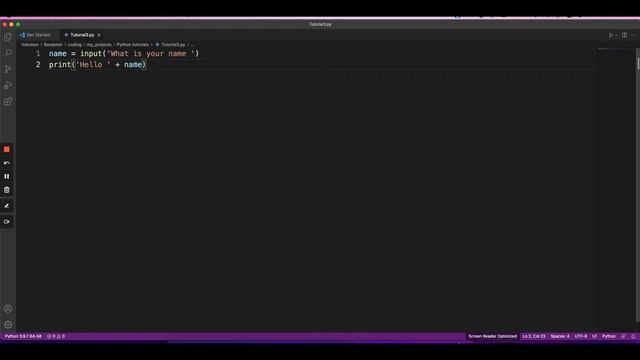Click line number 1 in the gutter
The height and width of the screenshot is (360, 640).
pos(38,53)
